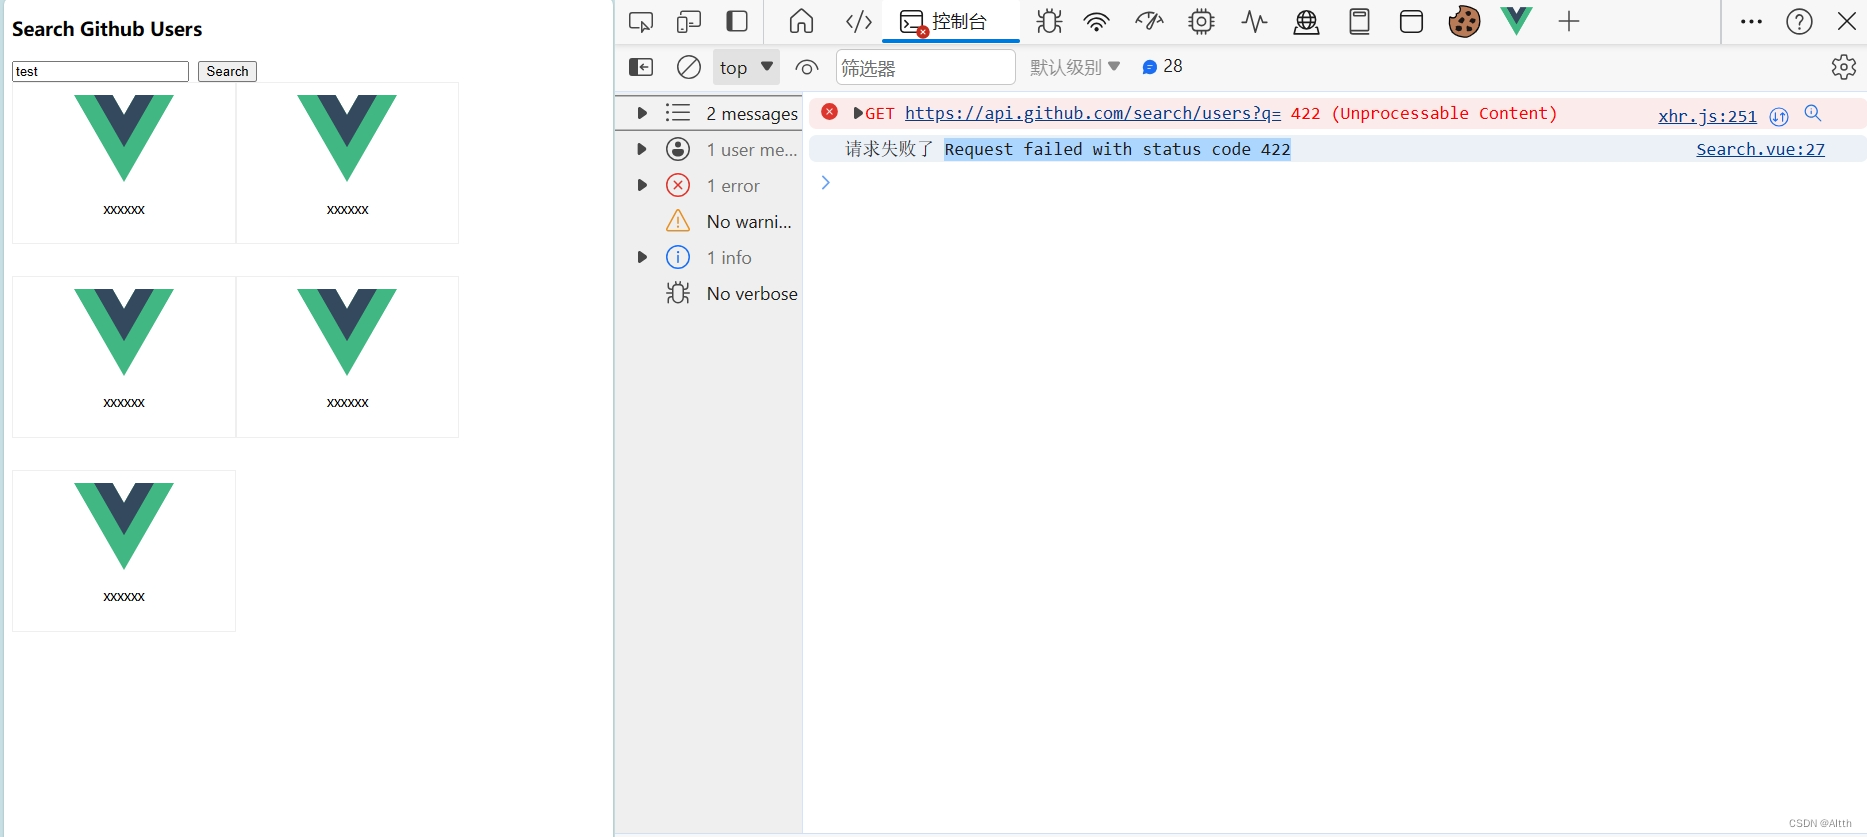Open DevTools help question mark icon
This screenshot has width=1867, height=837.
(x=1799, y=21)
